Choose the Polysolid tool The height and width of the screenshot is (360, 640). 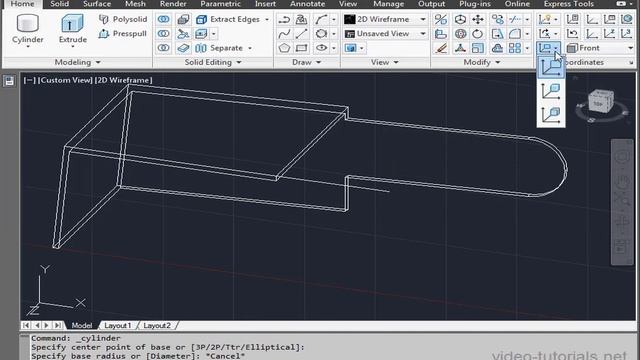coord(123,19)
